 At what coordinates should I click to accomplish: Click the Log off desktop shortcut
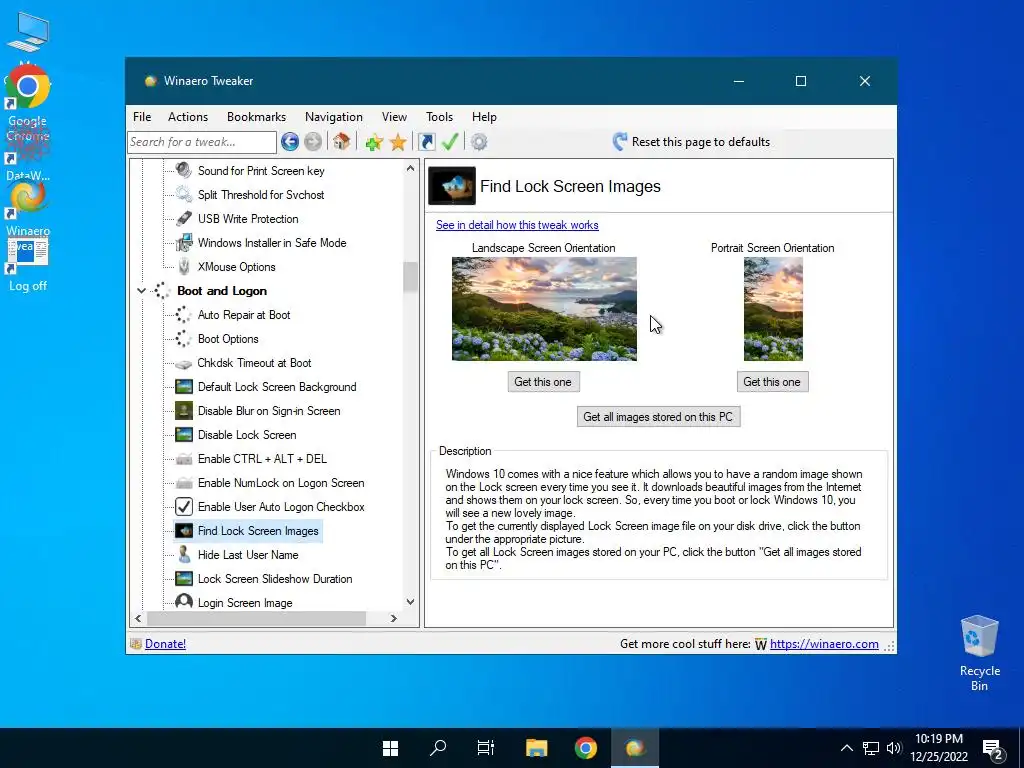[27, 266]
